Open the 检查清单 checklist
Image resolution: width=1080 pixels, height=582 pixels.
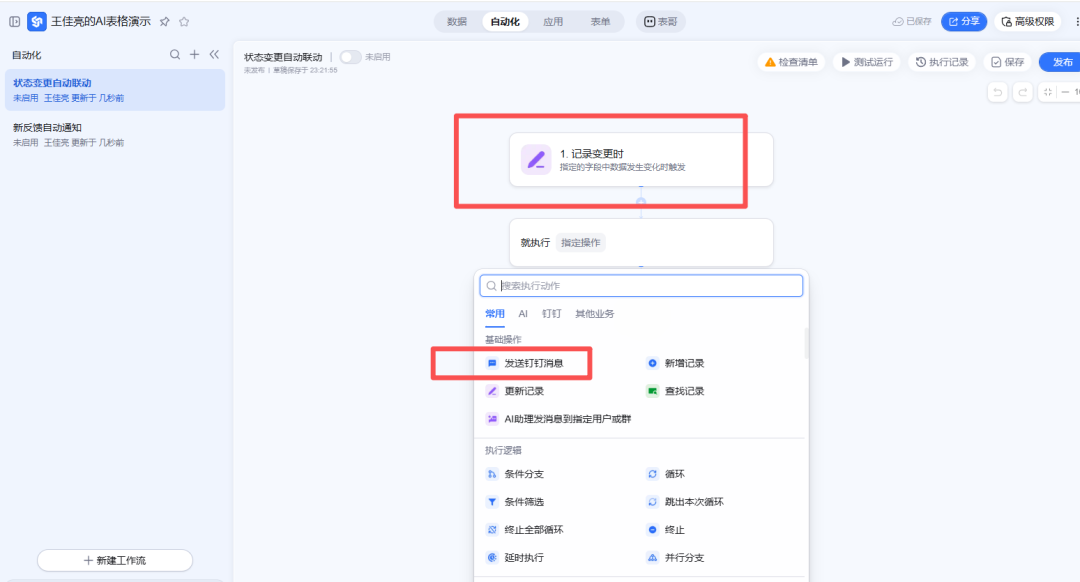[791, 62]
